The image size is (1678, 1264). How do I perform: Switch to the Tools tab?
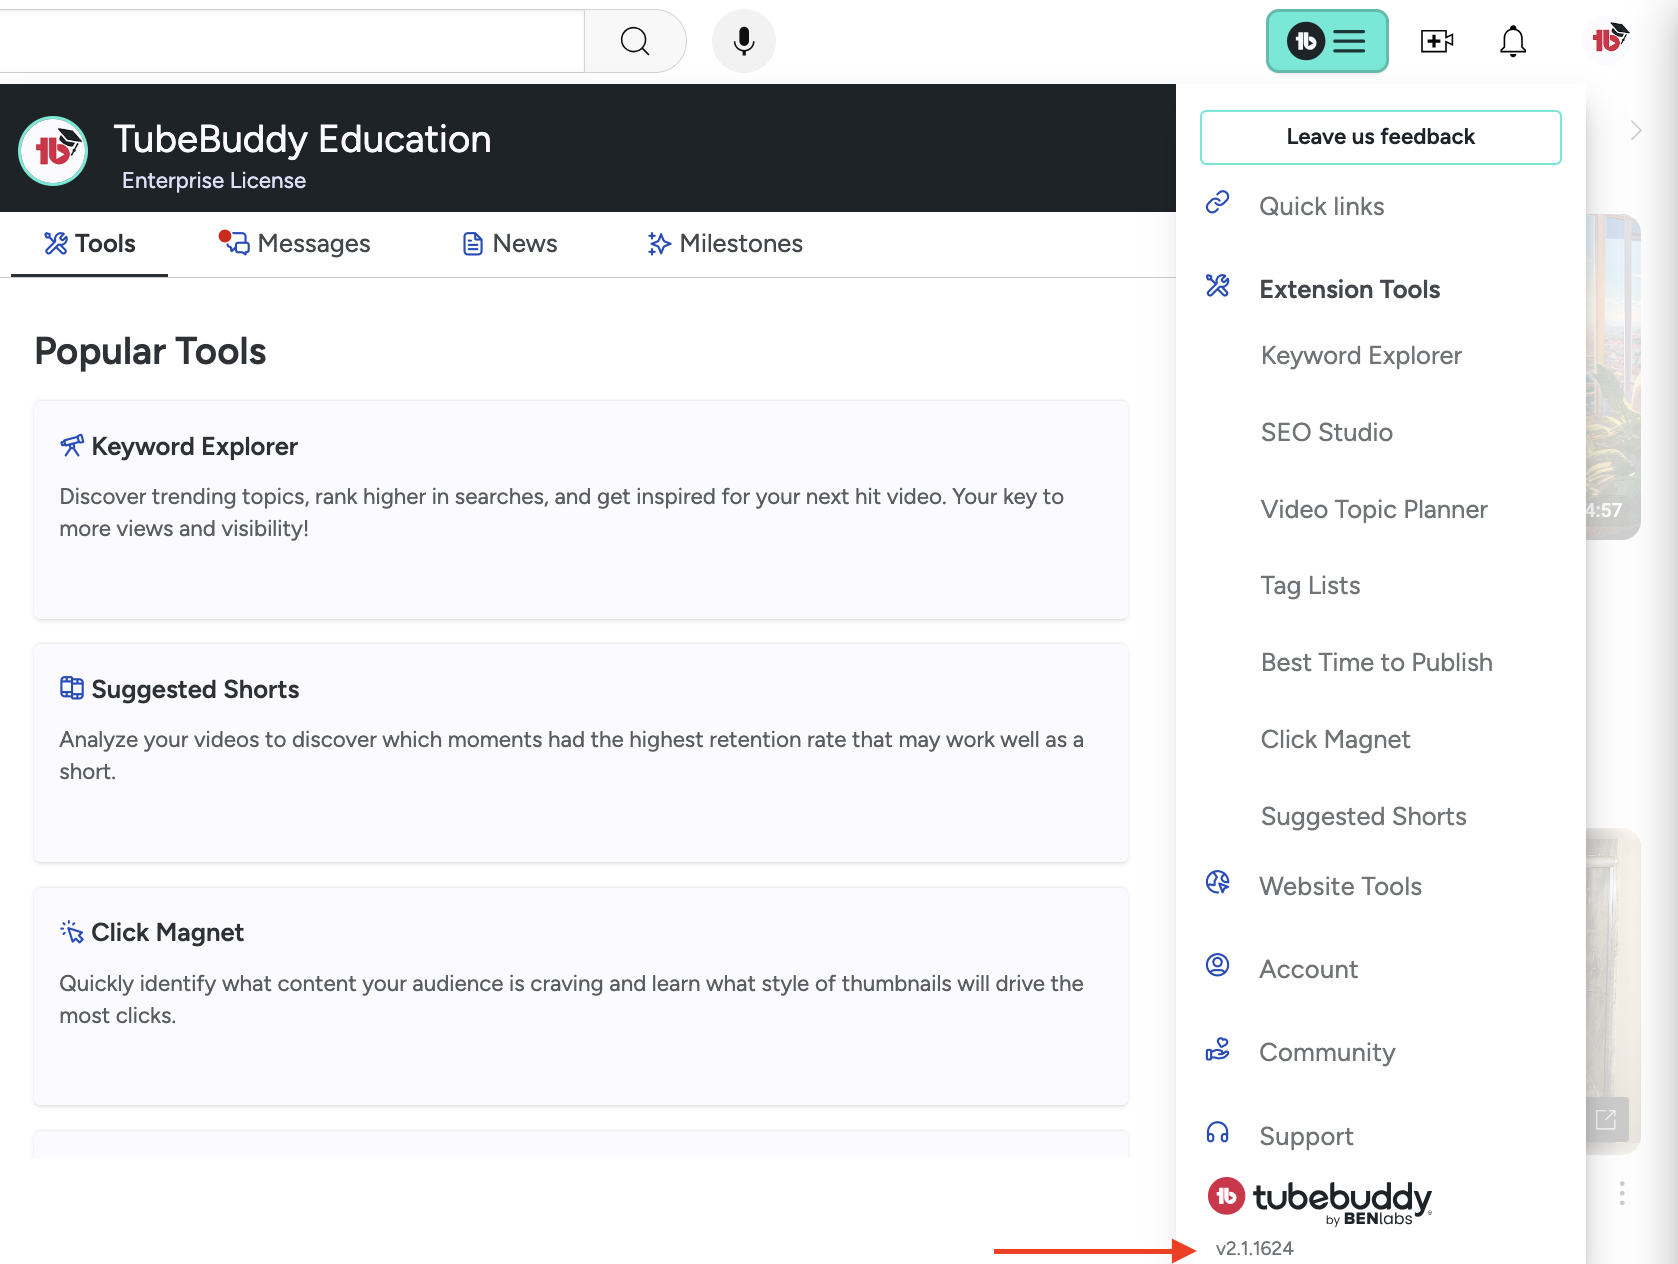coord(90,244)
